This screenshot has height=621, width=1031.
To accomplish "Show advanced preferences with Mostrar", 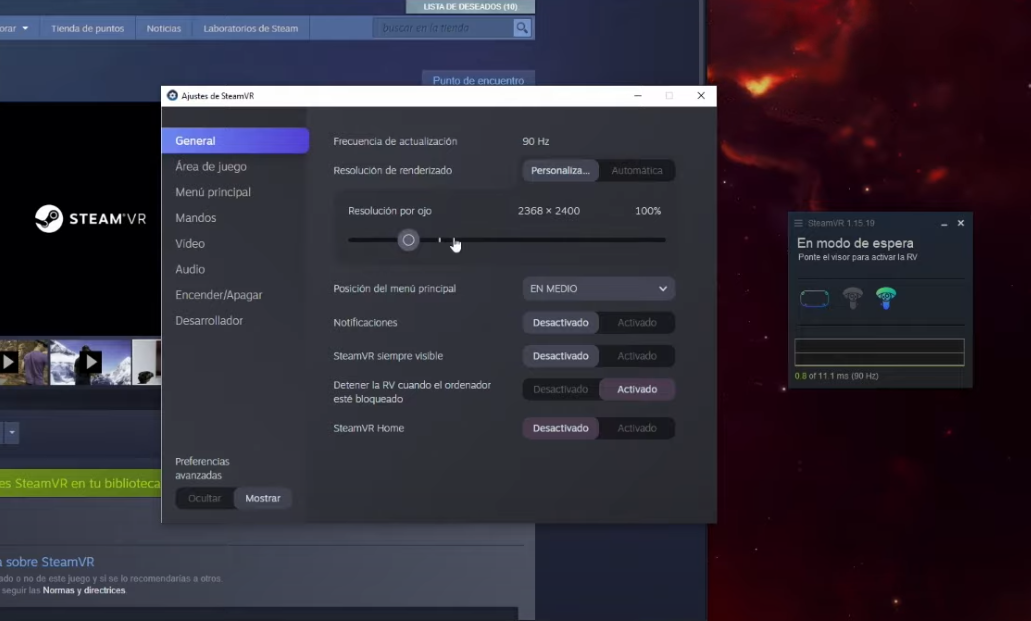I will pos(262,498).
